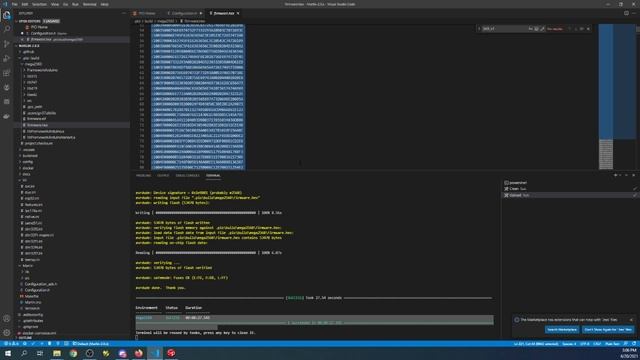Expand the replace toggle in find widget
Image resolution: width=640 pixels, height=360 pixels.
[x=479, y=29]
